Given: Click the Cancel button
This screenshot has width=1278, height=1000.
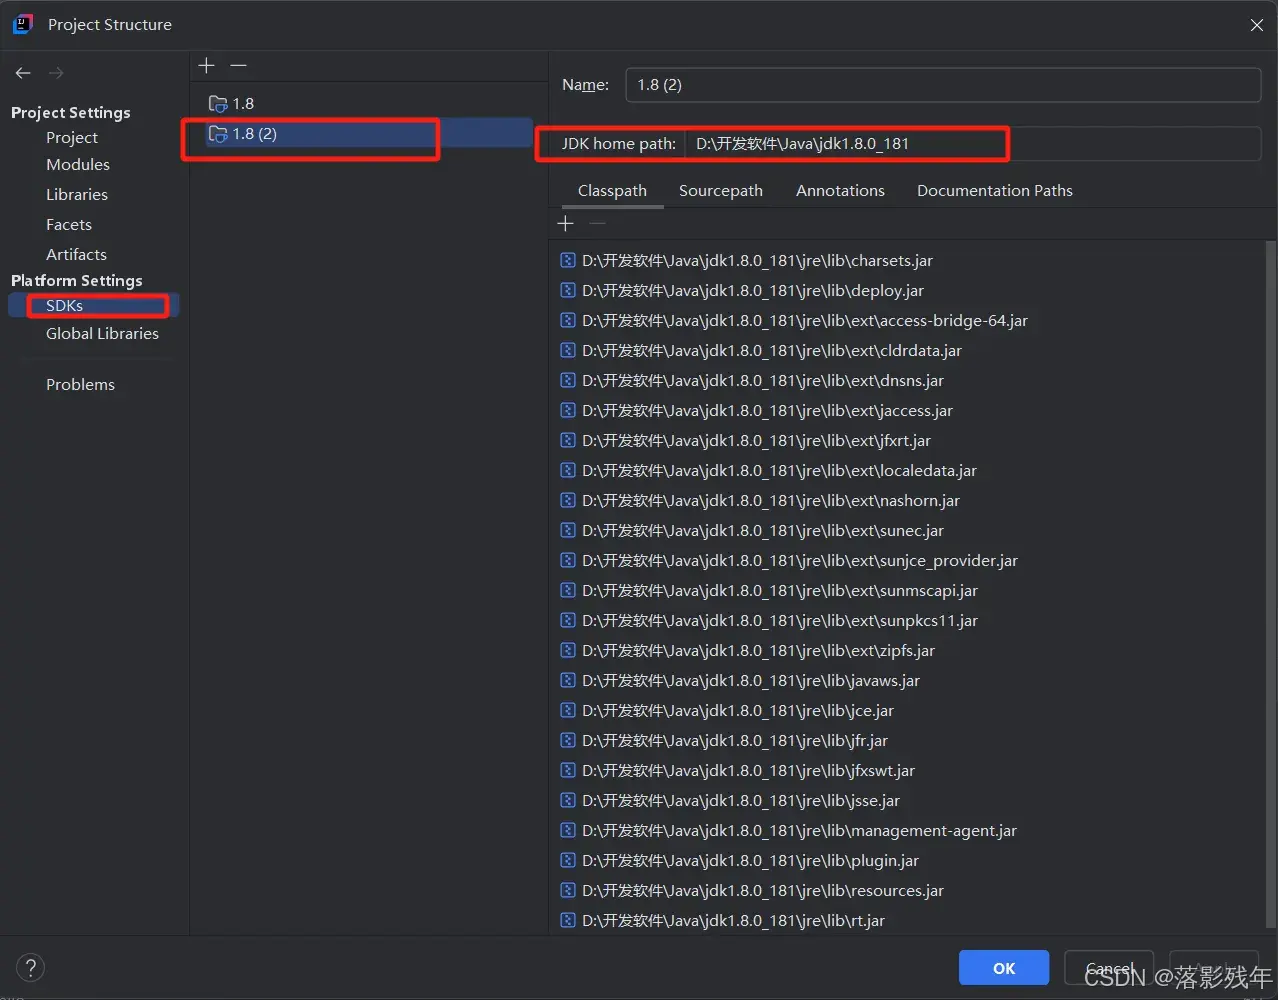Looking at the screenshot, I should (x=1109, y=968).
